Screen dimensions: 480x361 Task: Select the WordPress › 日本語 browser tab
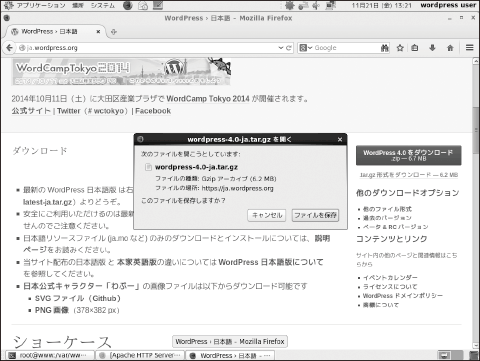pos(56,32)
